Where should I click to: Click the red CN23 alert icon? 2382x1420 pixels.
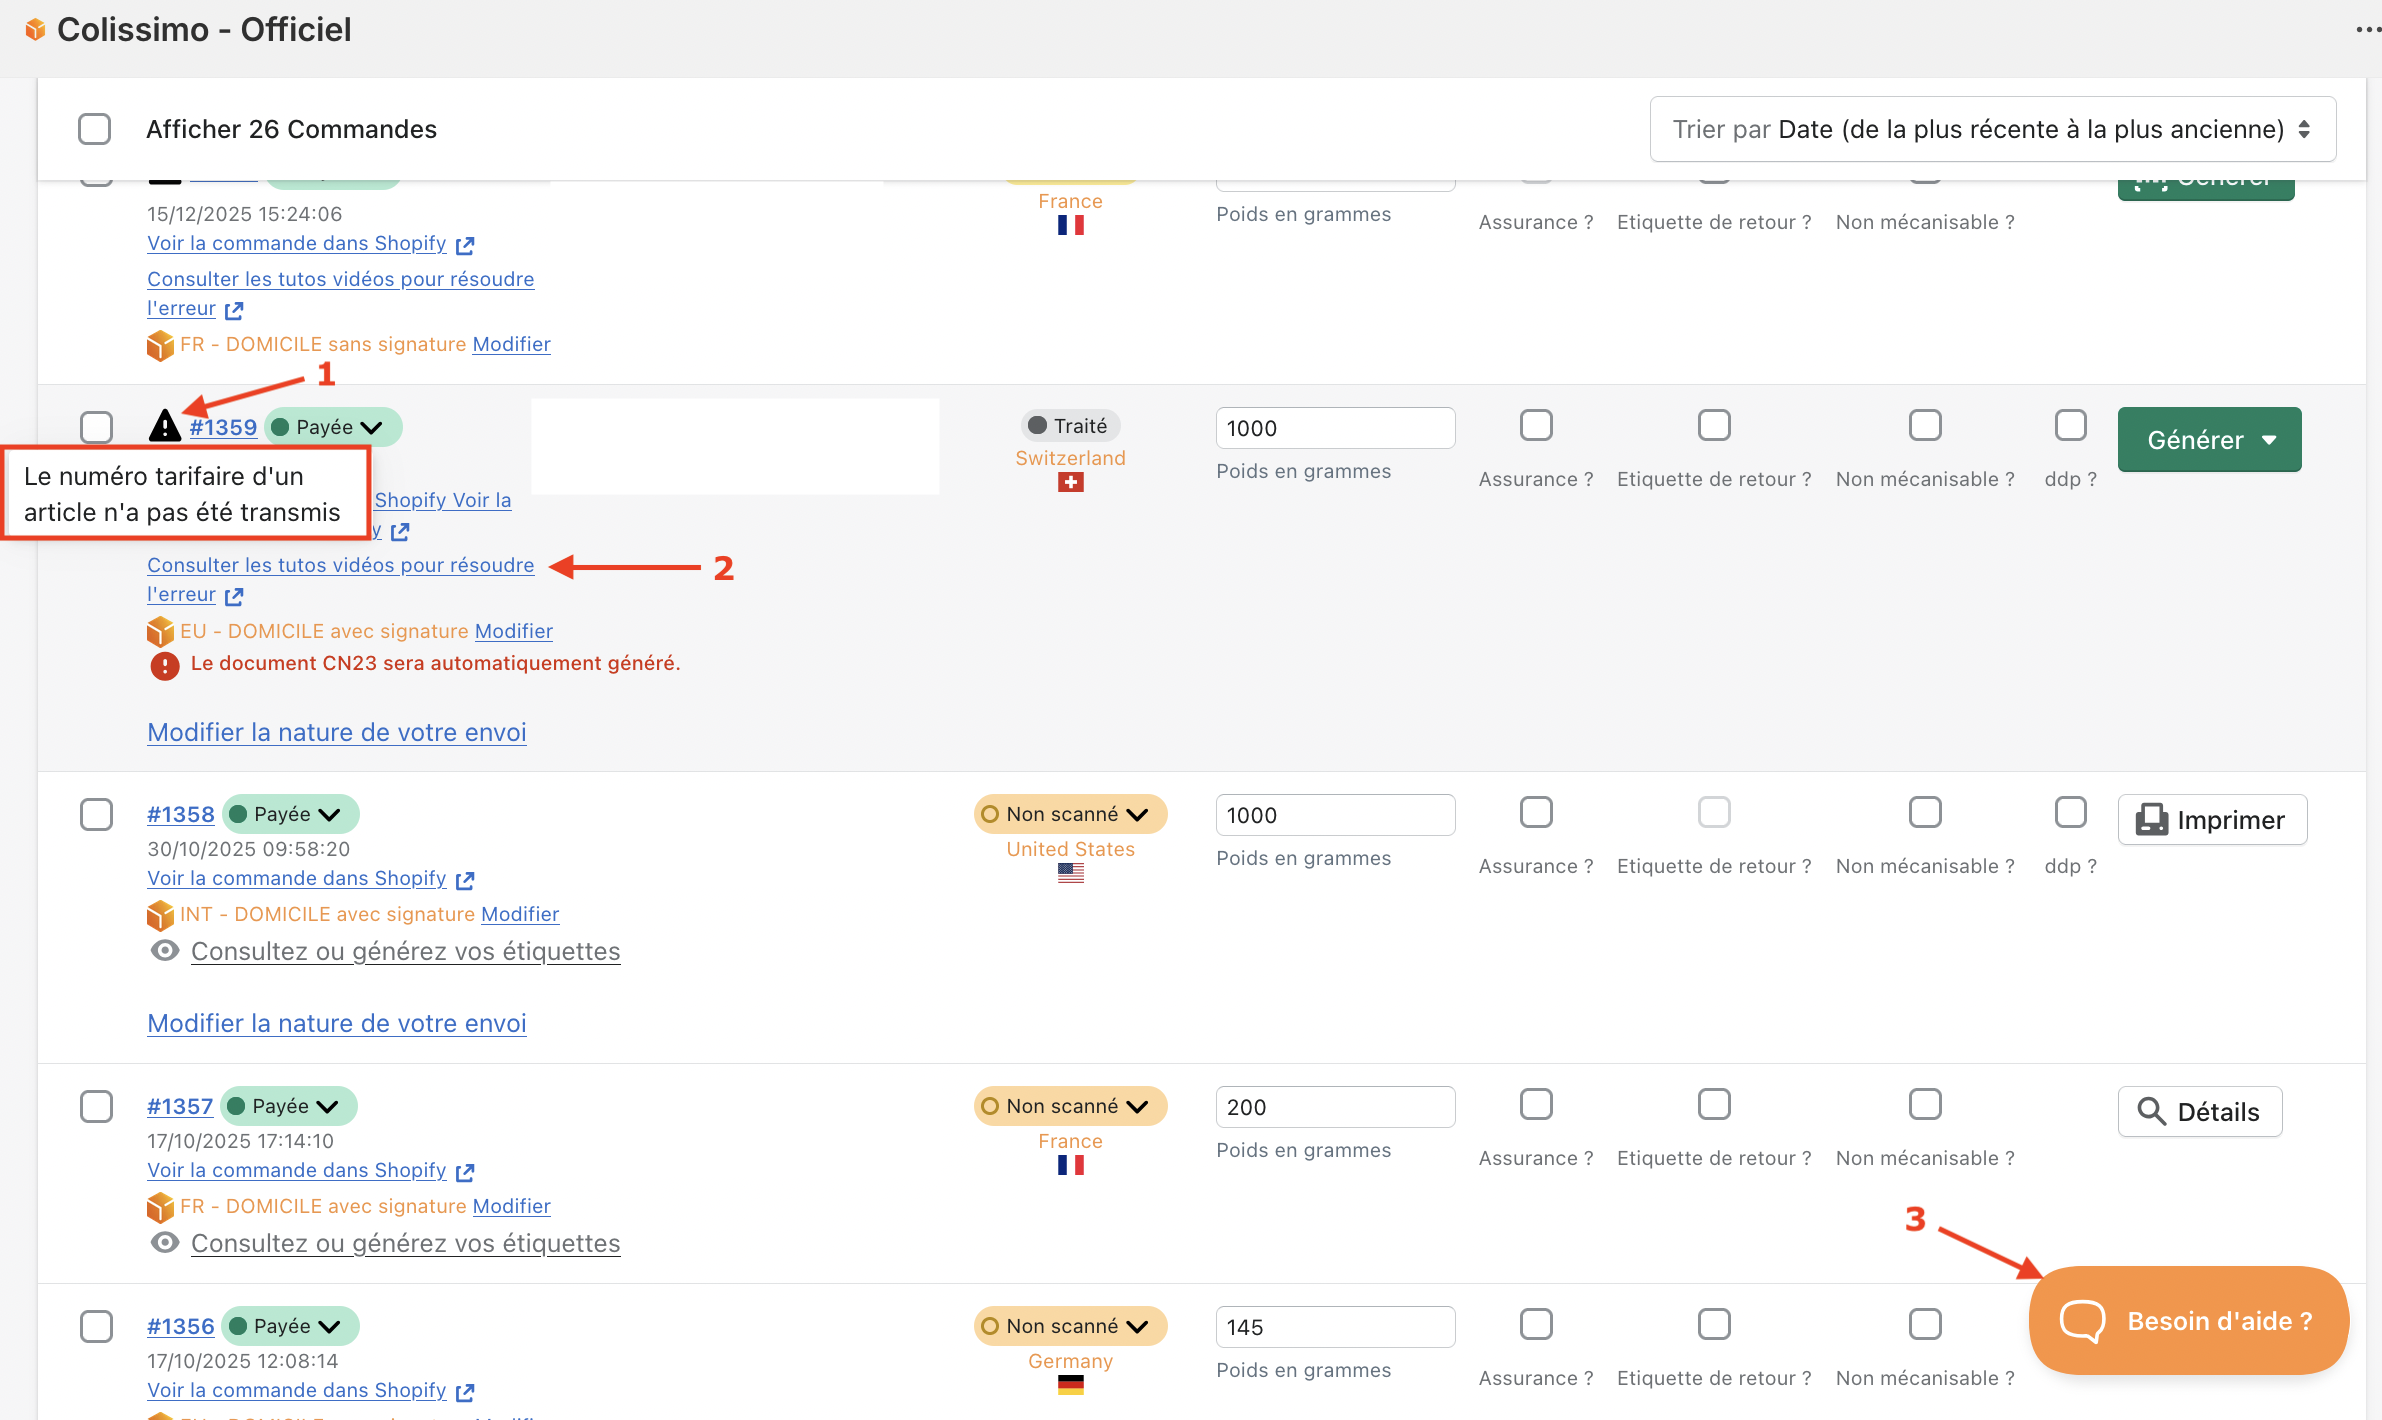click(x=164, y=665)
